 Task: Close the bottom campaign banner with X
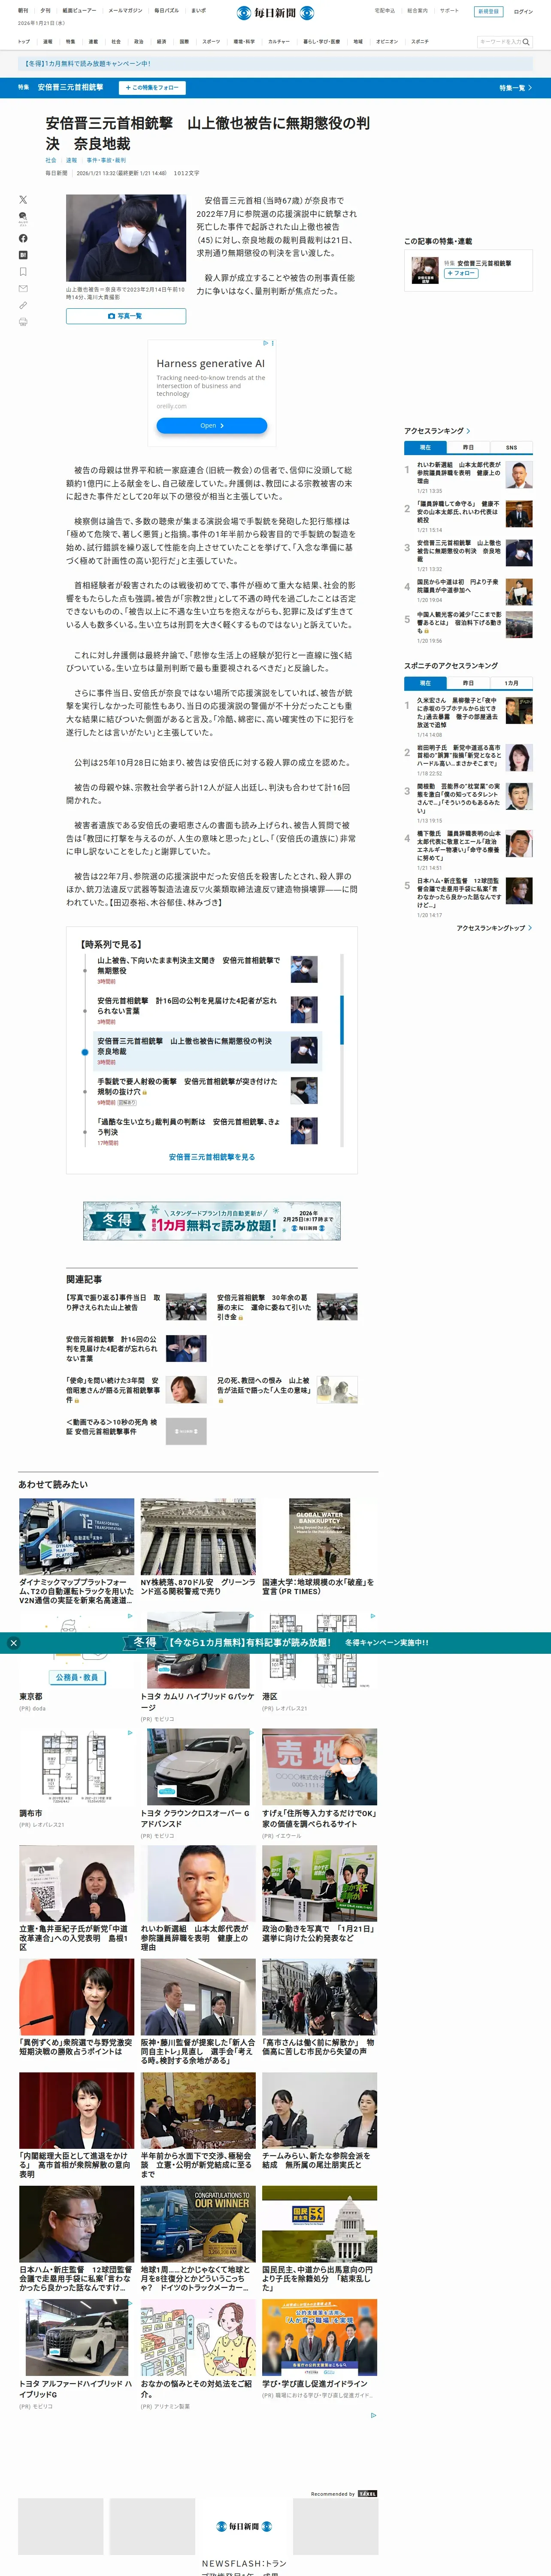13,1643
